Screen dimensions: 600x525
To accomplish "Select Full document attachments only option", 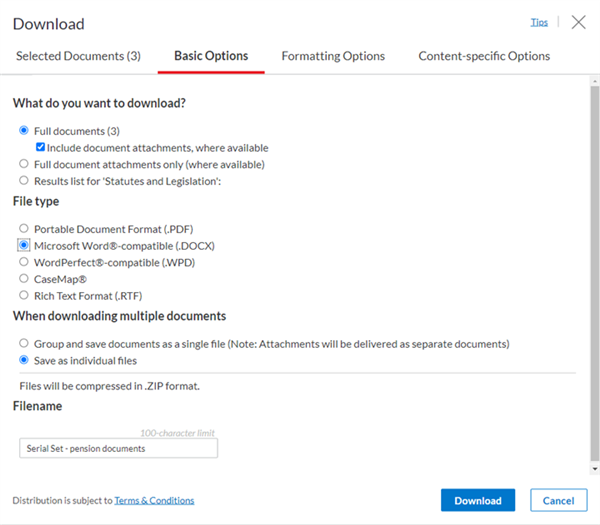I will click(24, 164).
